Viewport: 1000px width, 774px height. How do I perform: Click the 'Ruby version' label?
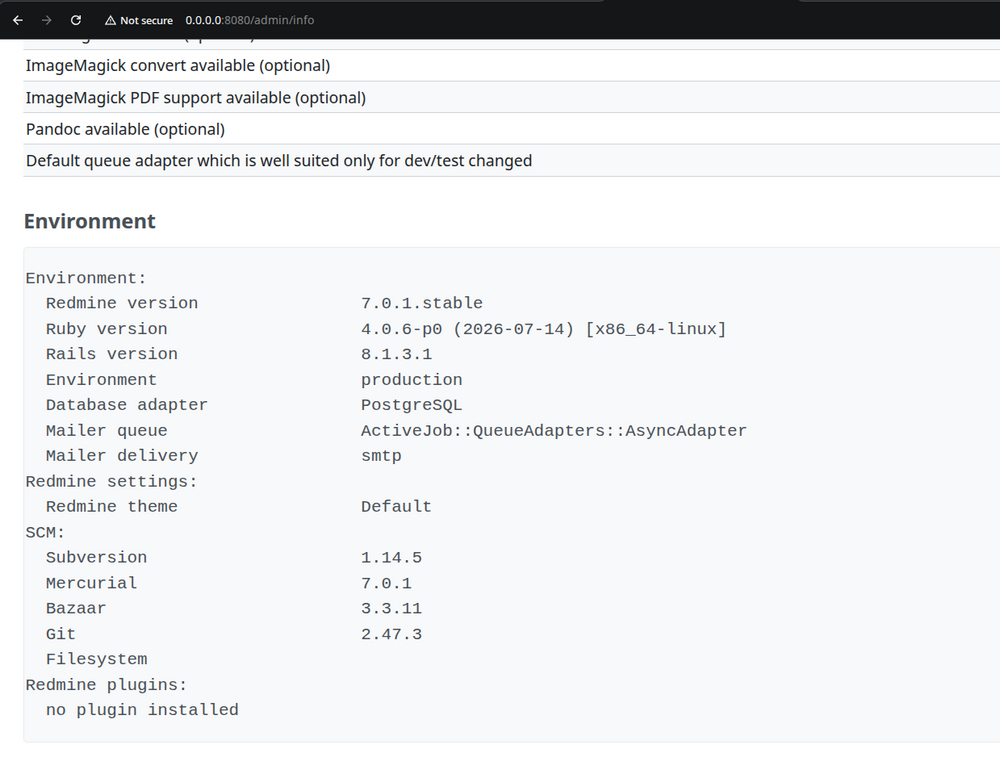[x=107, y=329]
